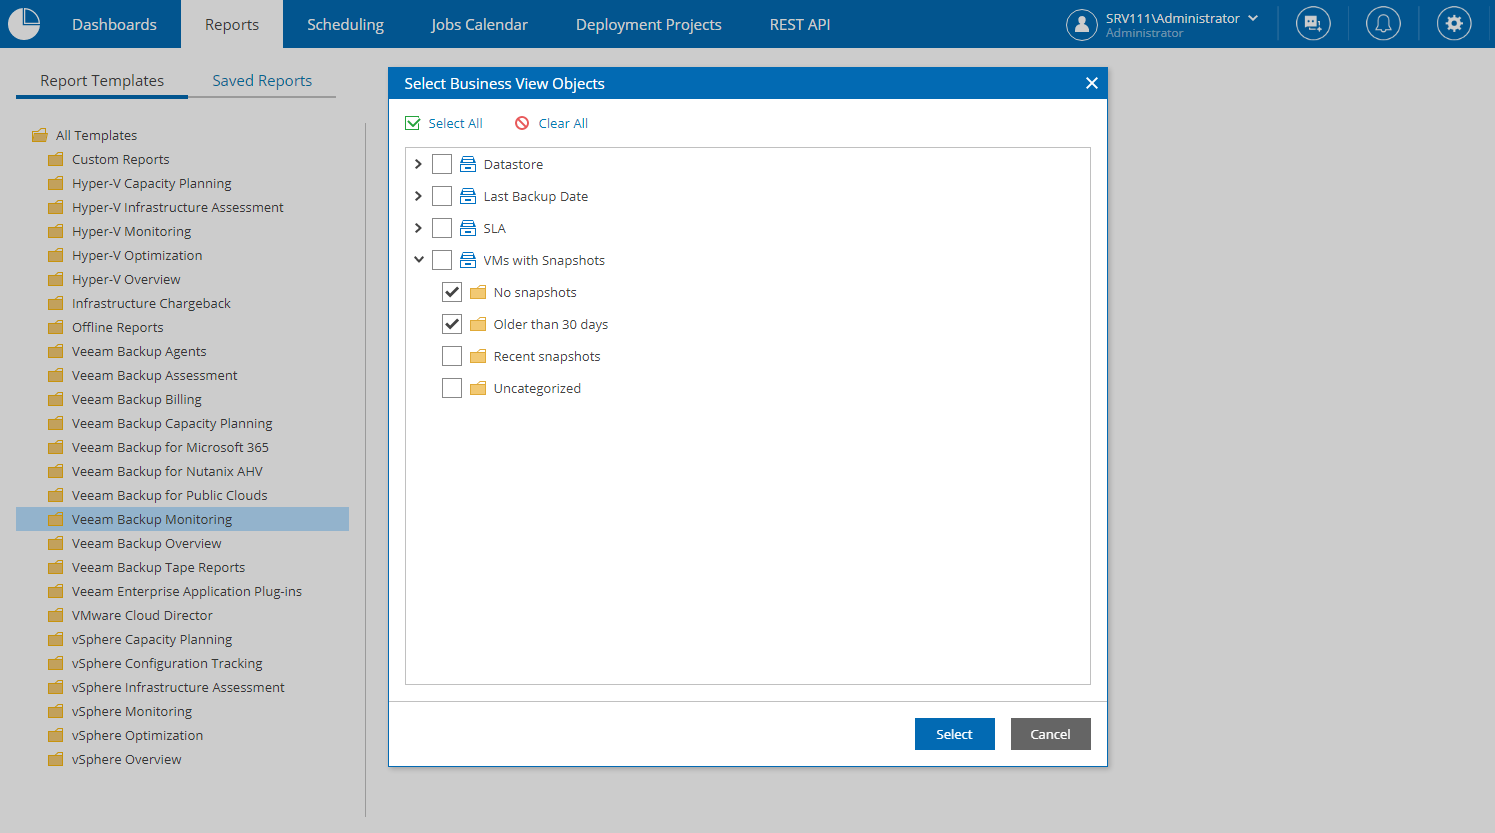Open the chat download icon in header

coord(1313,24)
